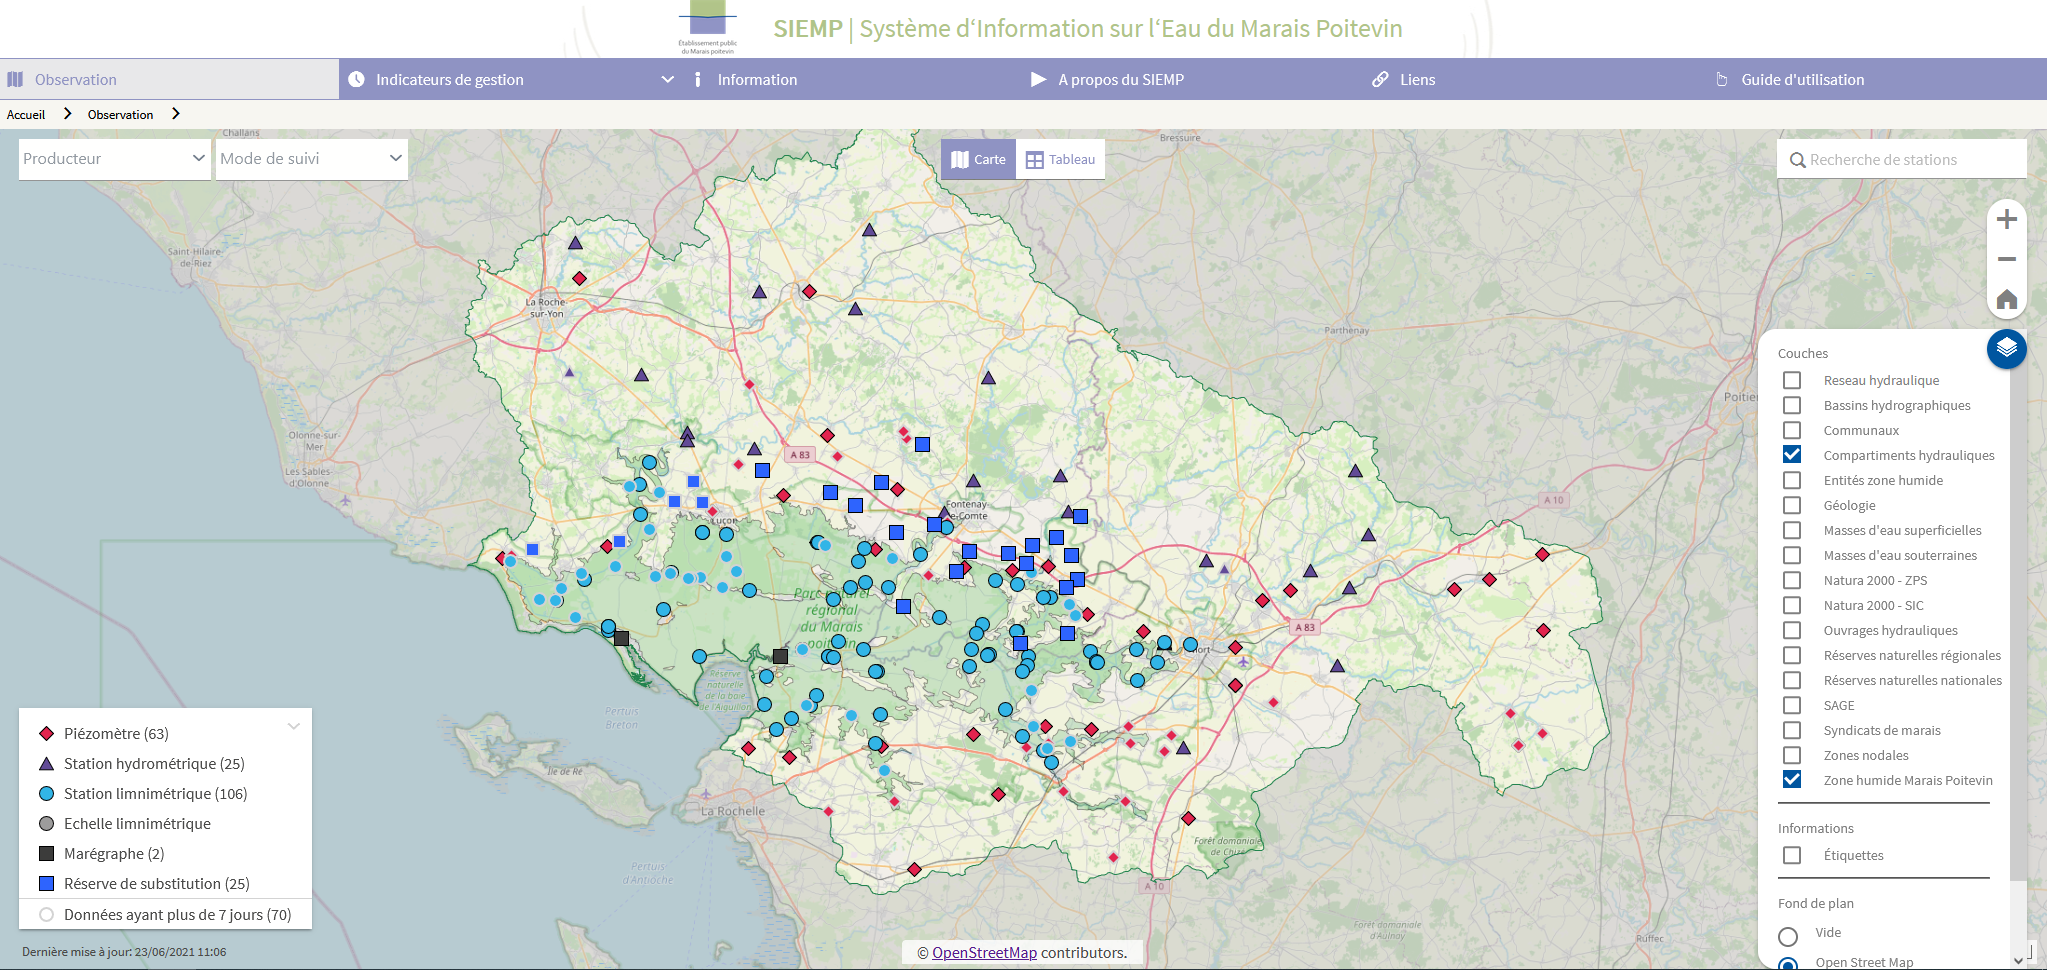Check Masses d'eau souterraines layer
This screenshot has height=970, width=2047.
coord(1792,555)
